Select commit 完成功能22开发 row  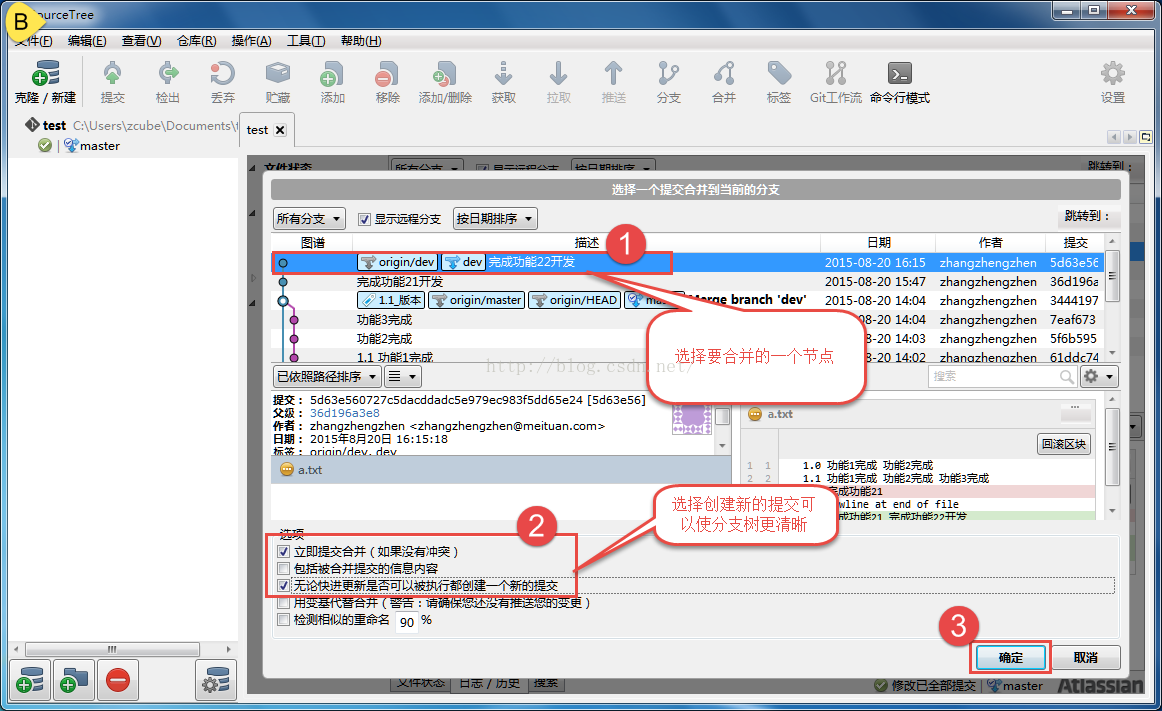click(x=687, y=262)
